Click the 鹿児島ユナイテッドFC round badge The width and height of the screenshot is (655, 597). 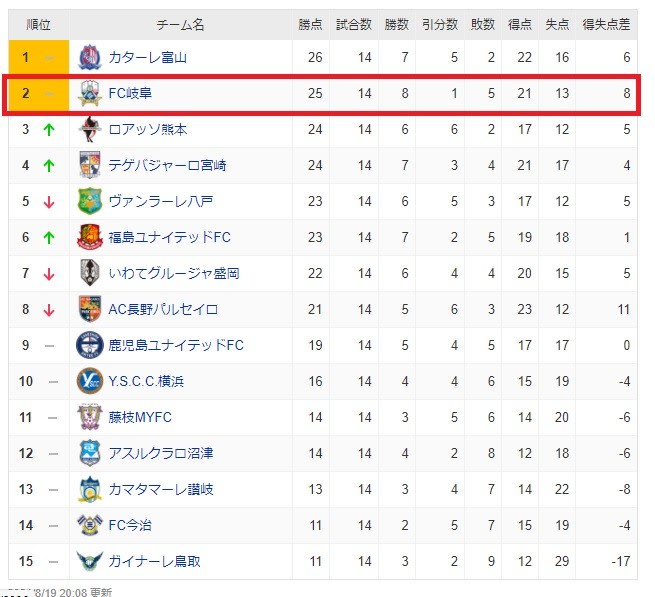click(89, 345)
